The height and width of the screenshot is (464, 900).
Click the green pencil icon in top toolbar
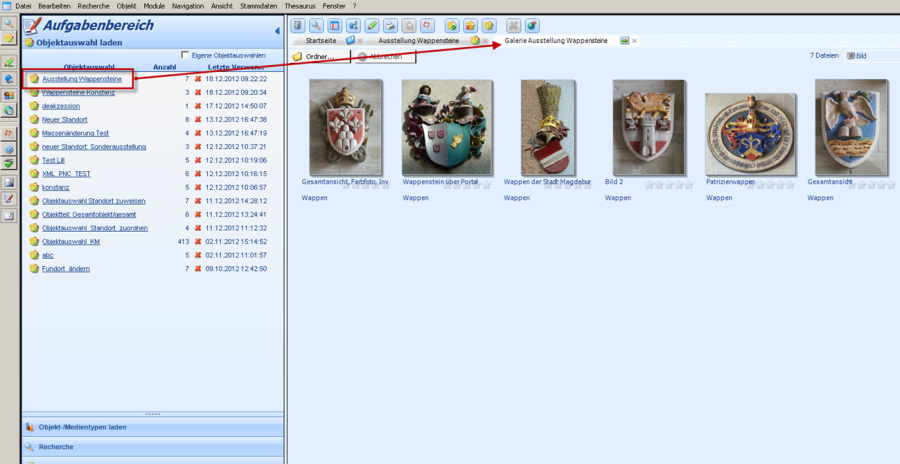(x=372, y=25)
